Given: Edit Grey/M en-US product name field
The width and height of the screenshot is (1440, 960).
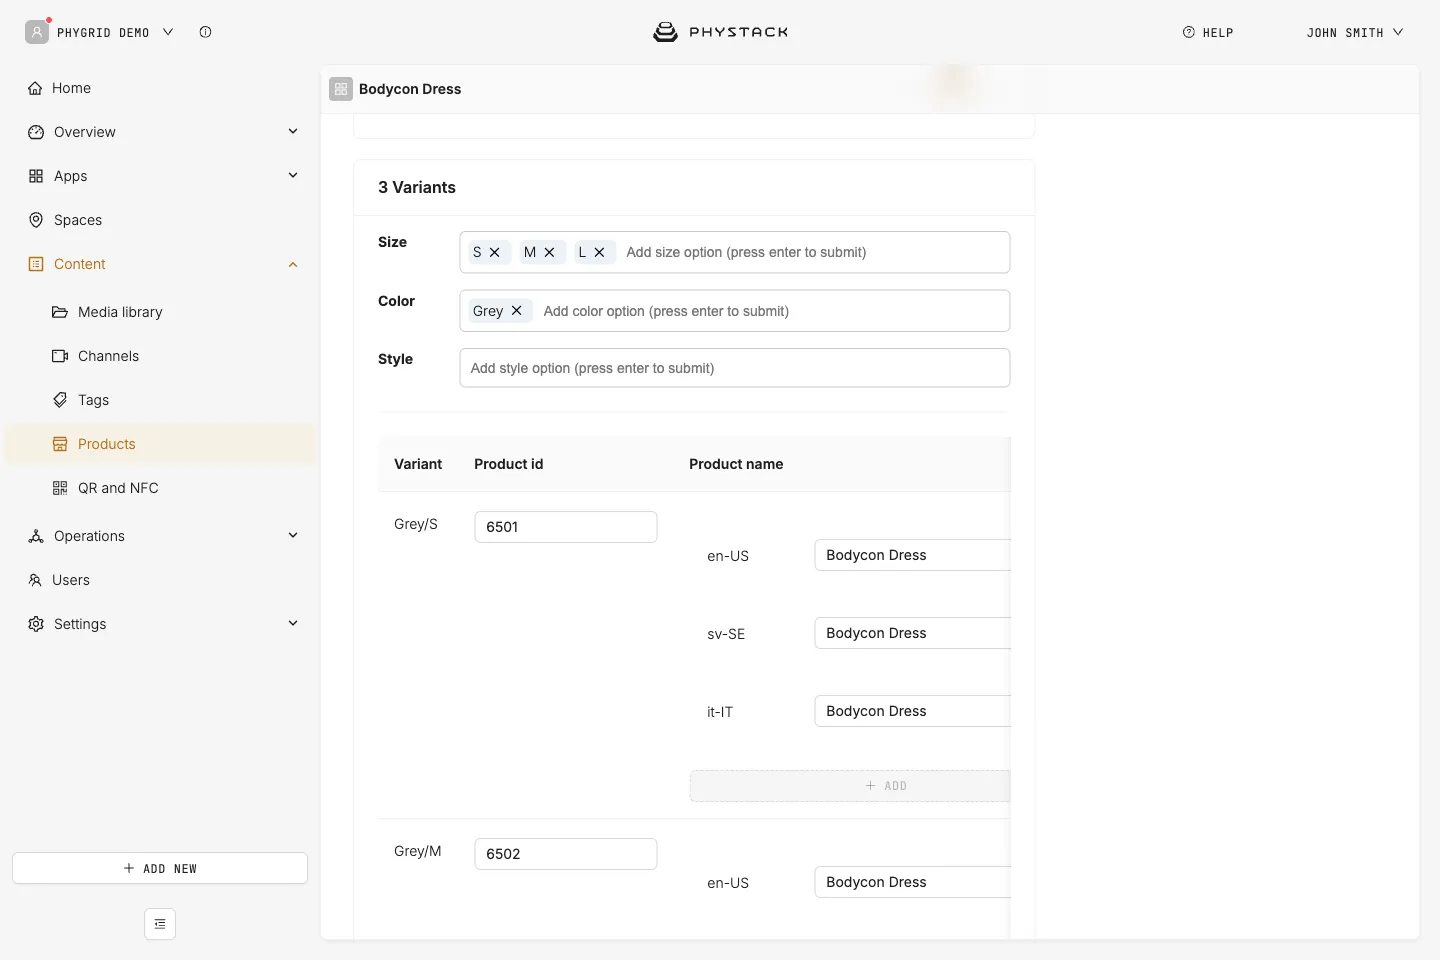Looking at the screenshot, I should [x=913, y=882].
